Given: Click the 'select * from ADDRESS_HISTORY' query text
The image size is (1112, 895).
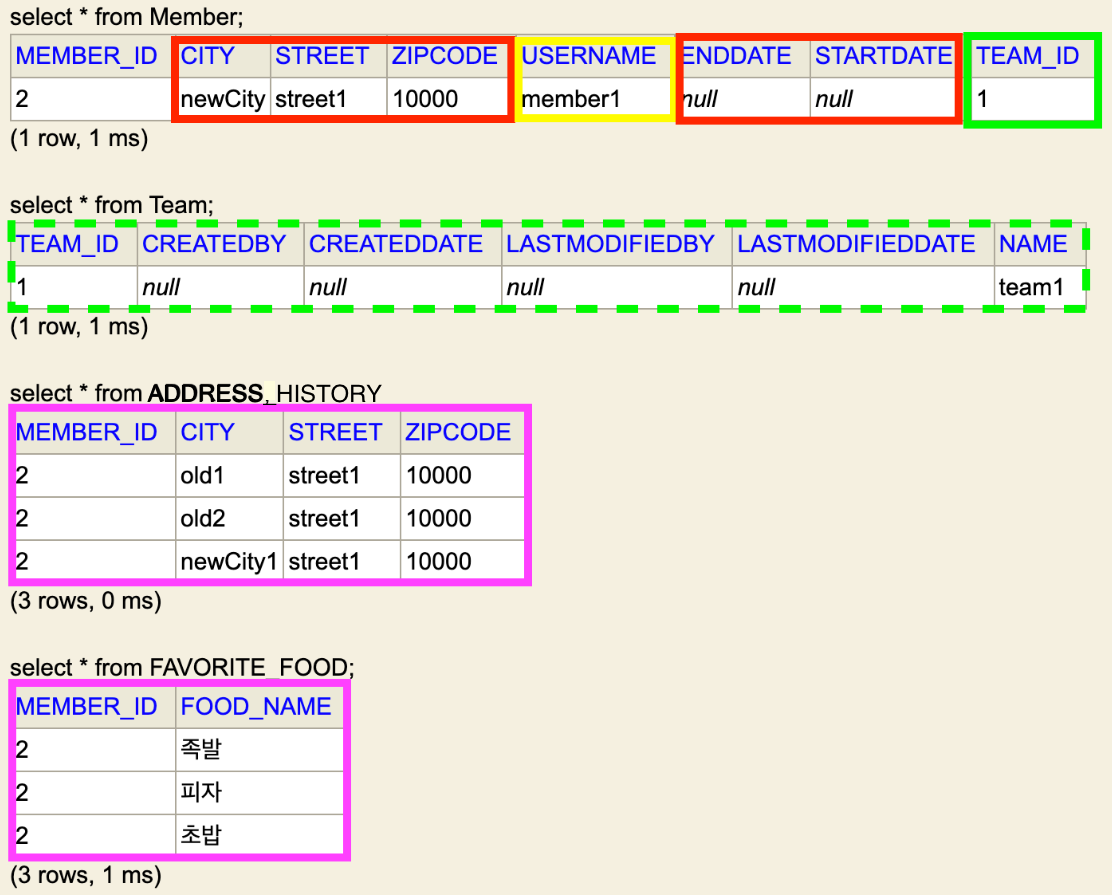Looking at the screenshot, I should tap(196, 393).
